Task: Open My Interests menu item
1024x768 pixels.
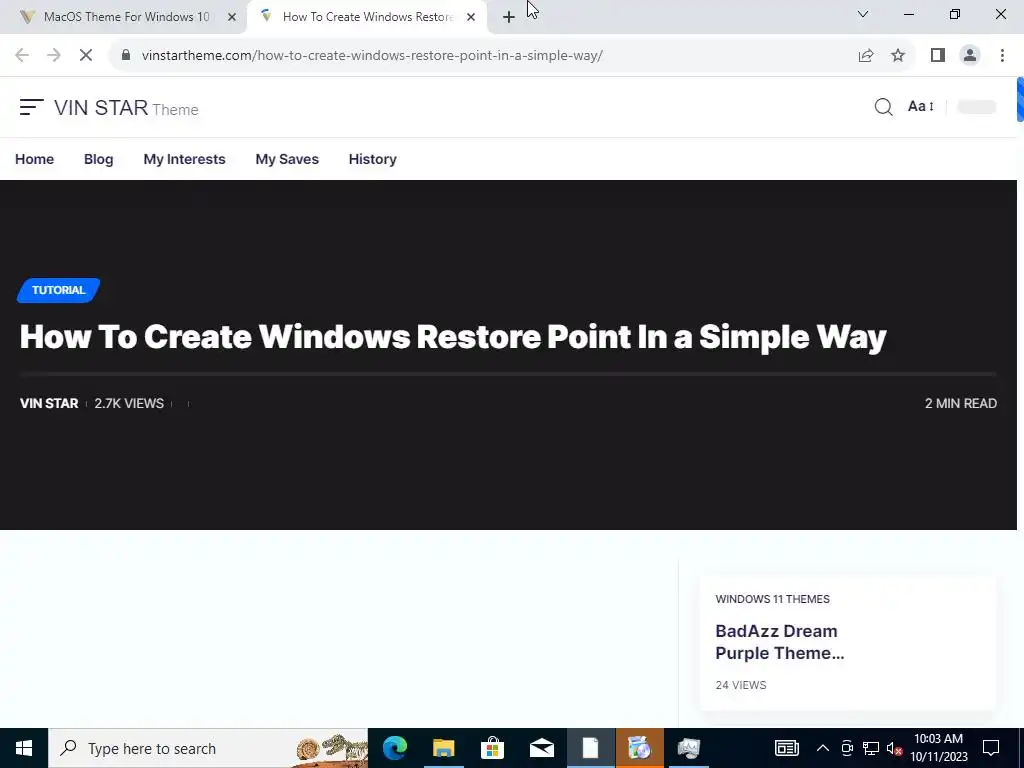Action: point(184,159)
